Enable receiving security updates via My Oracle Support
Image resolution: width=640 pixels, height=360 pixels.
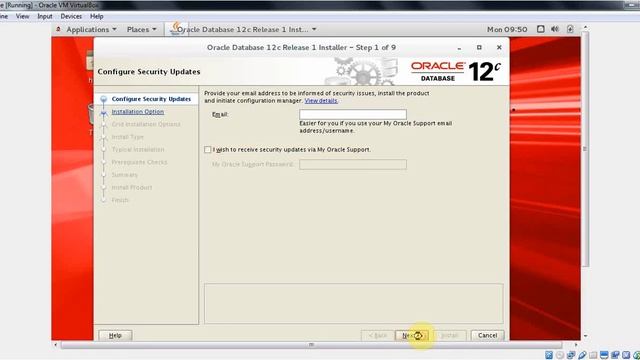[x=207, y=149]
